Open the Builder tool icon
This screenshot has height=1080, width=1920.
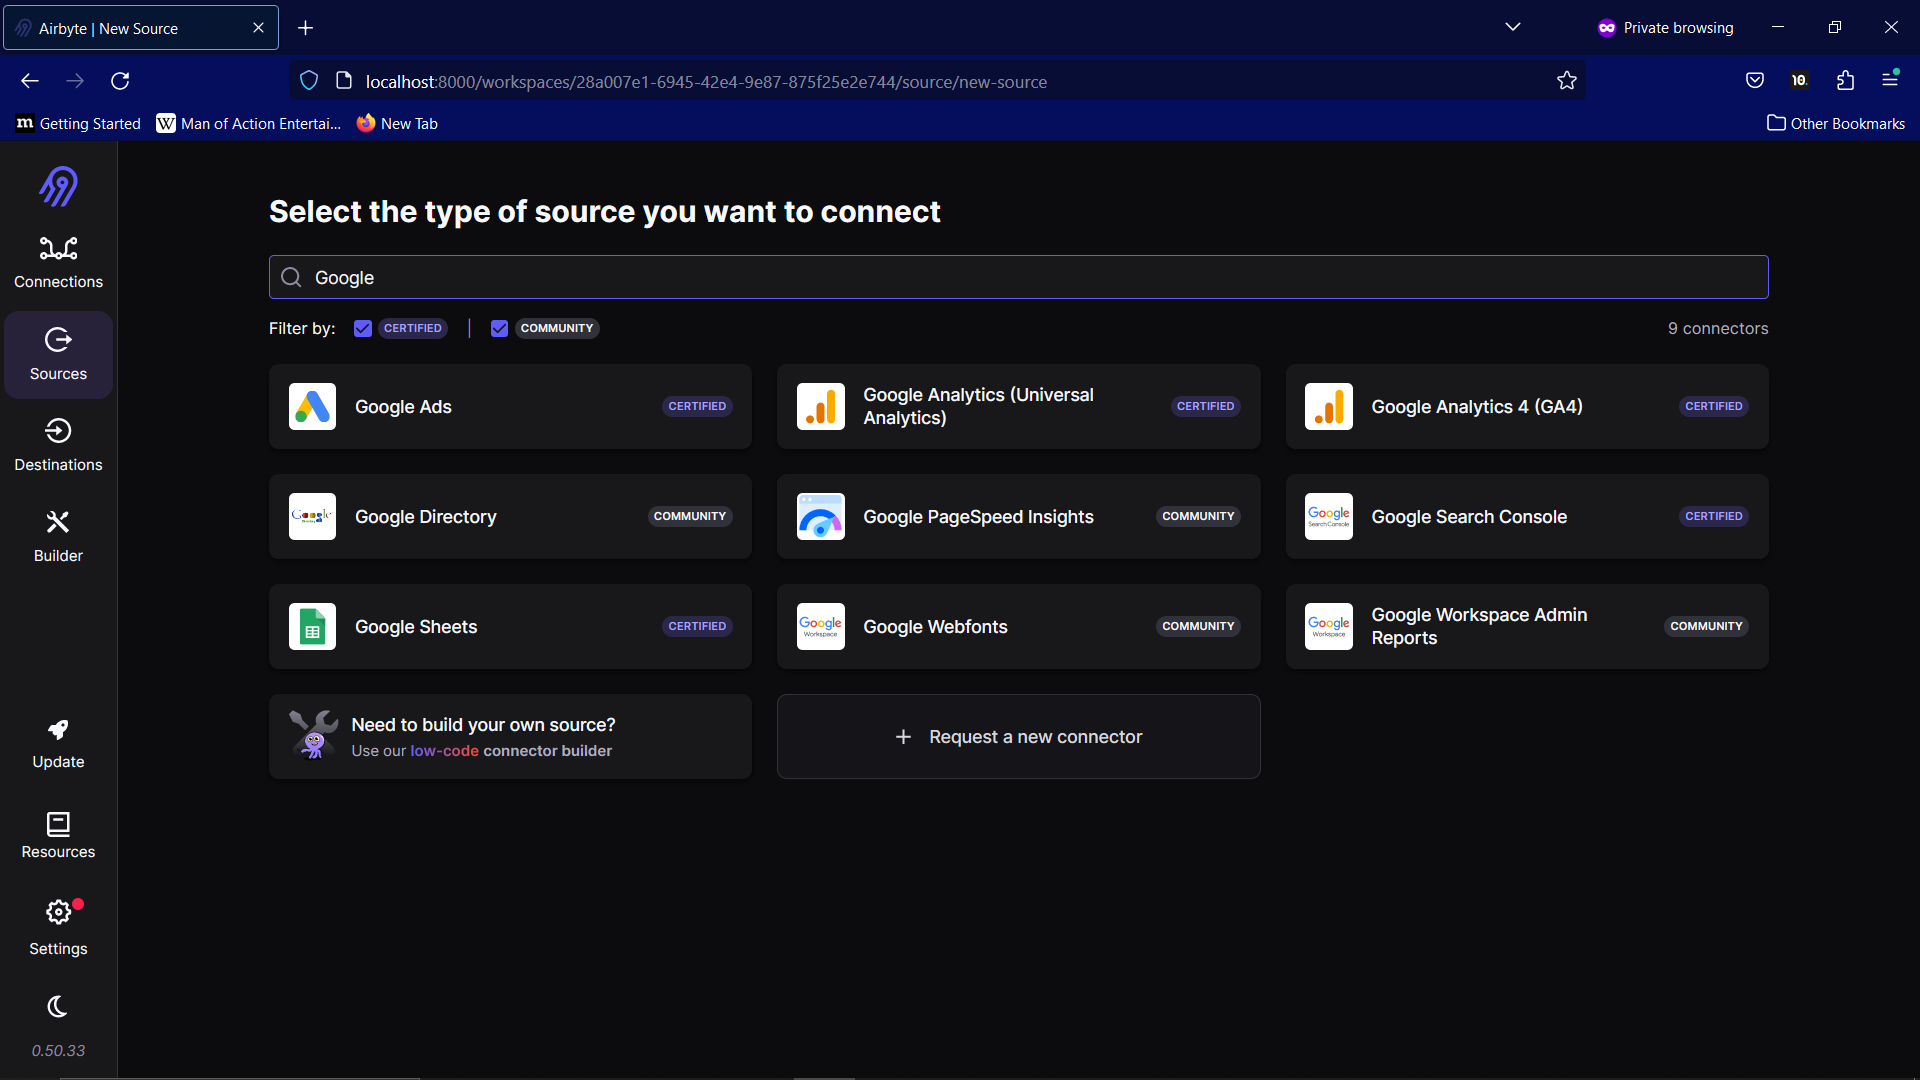pos(58,522)
